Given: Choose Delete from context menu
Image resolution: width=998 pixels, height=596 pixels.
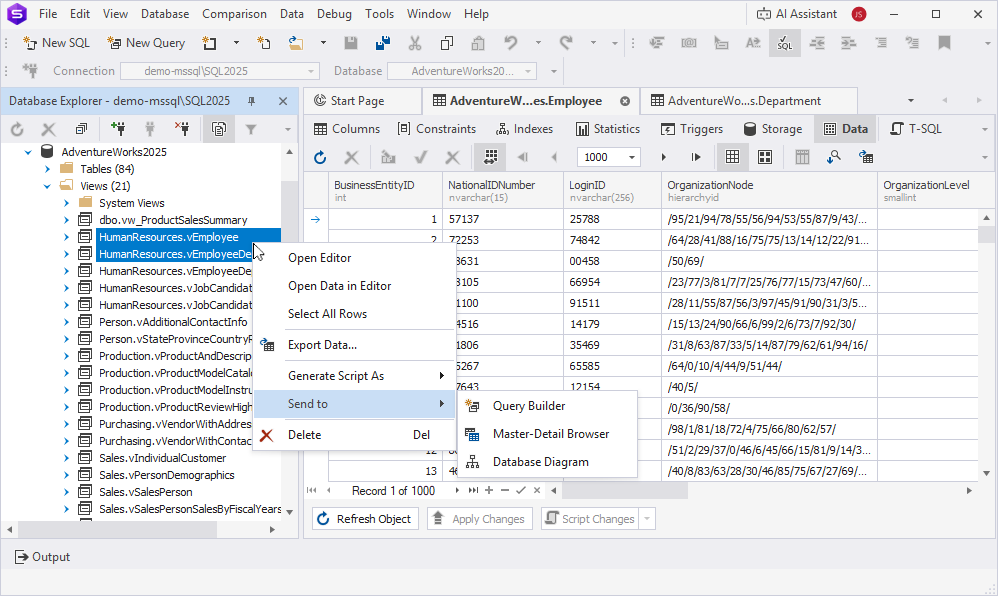Looking at the screenshot, I should pyautogui.click(x=354, y=435).
